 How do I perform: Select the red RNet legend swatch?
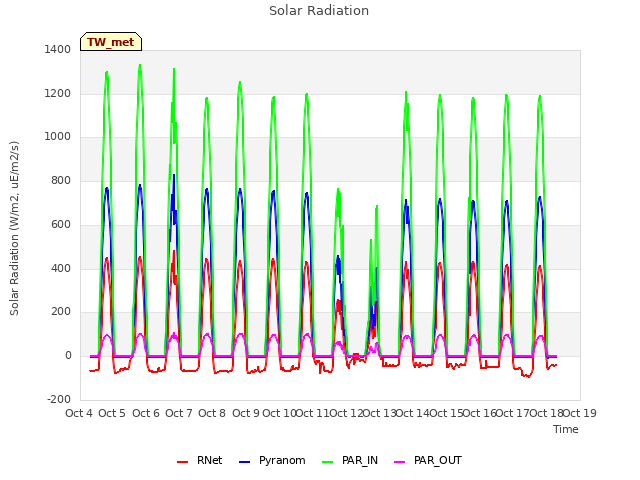pyautogui.click(x=182, y=462)
